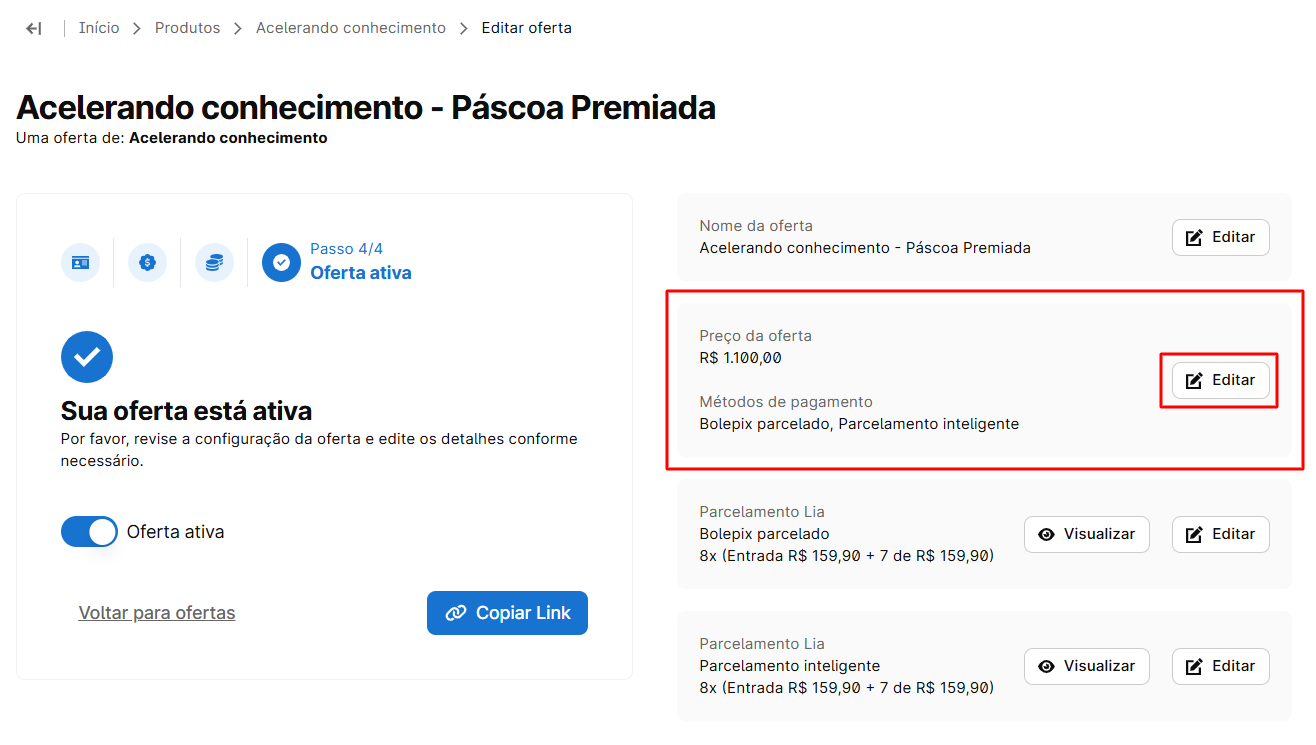Edit Parcelamento inteligente settings
The image size is (1316, 745).
coord(1220,666)
